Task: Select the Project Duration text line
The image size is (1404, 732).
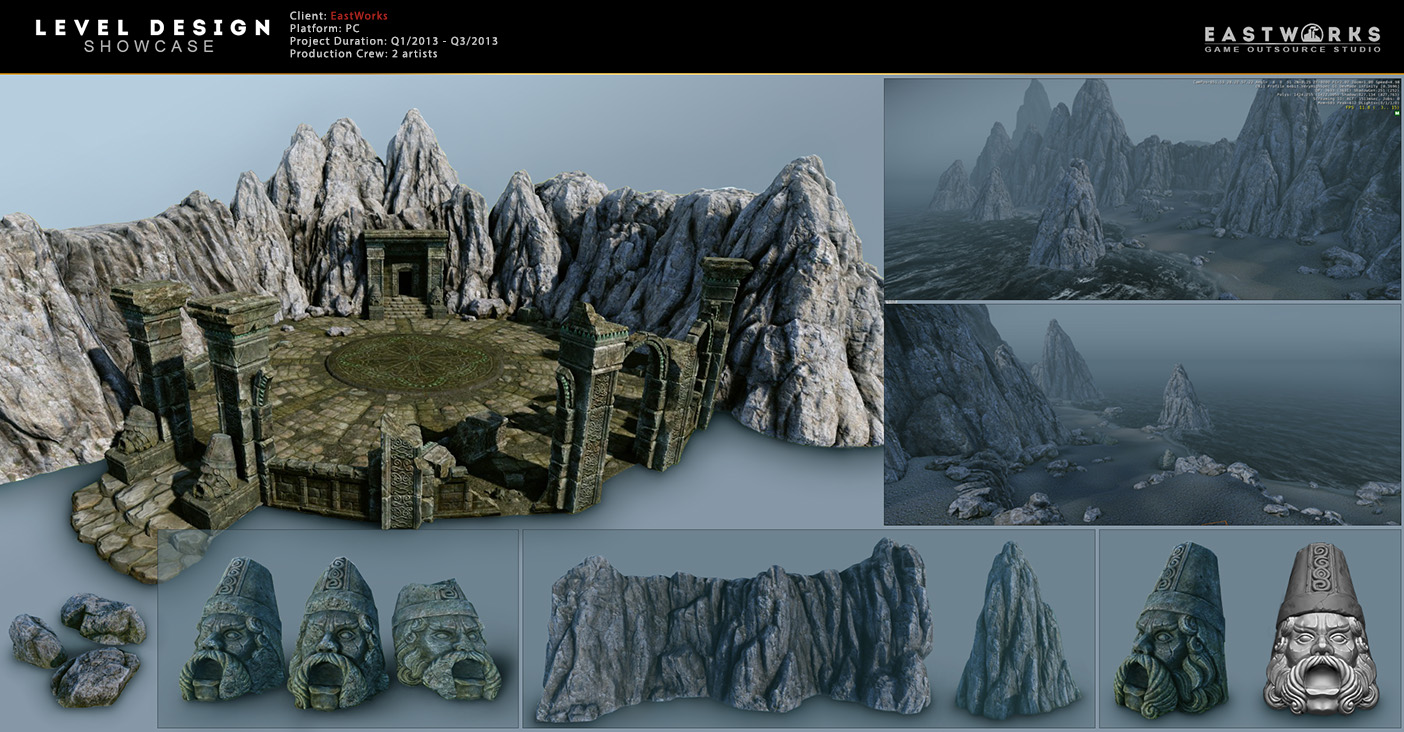Action: [393, 41]
